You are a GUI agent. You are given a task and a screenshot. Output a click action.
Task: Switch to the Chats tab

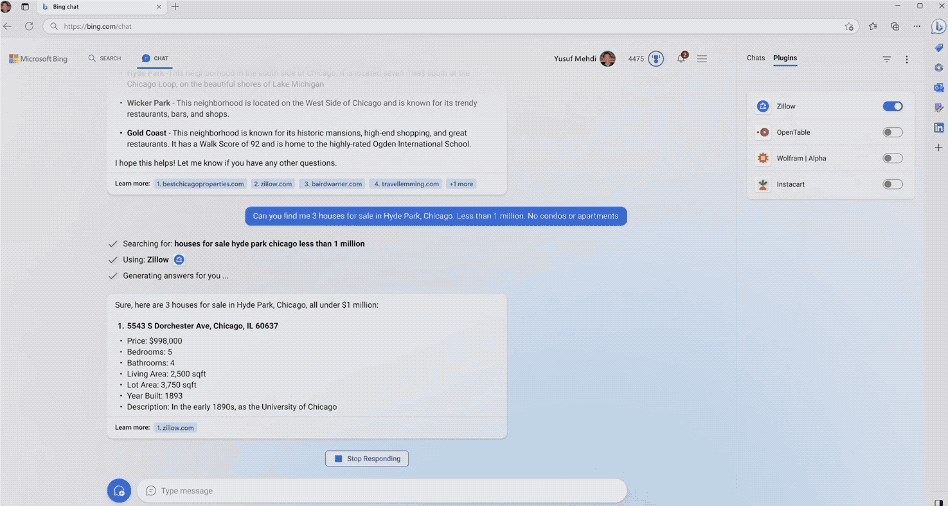point(755,58)
